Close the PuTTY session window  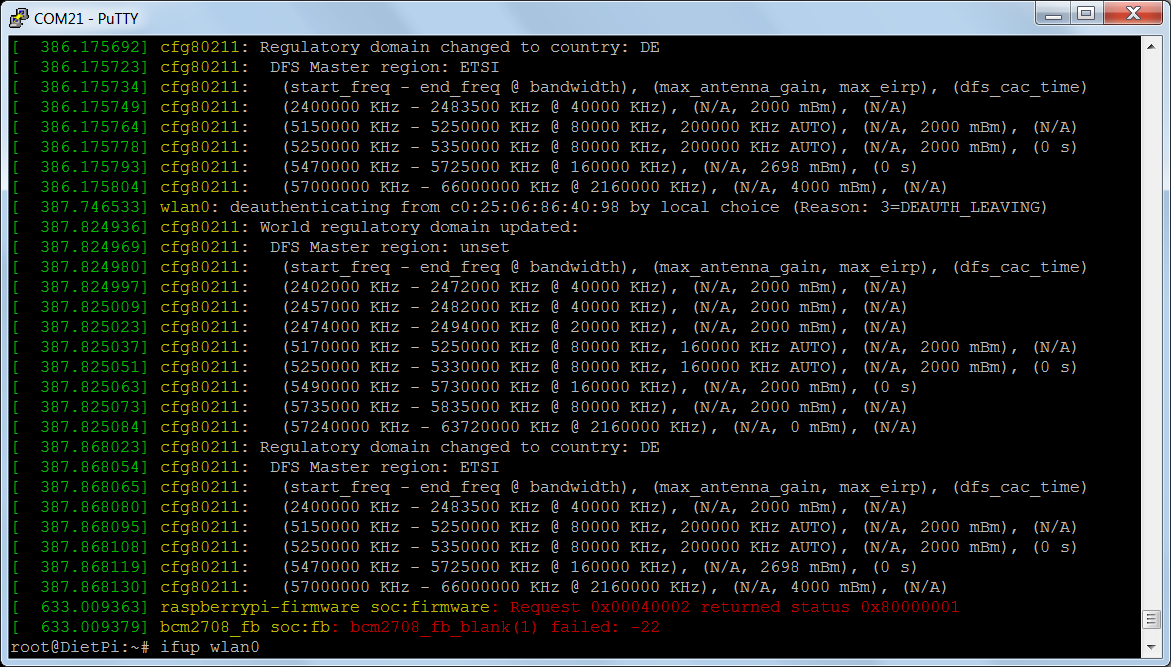coord(1133,13)
